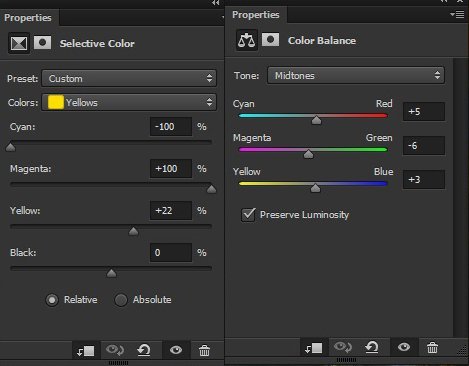Click the Color Balance scales icon
This screenshot has width=469, height=366.
tap(247, 40)
